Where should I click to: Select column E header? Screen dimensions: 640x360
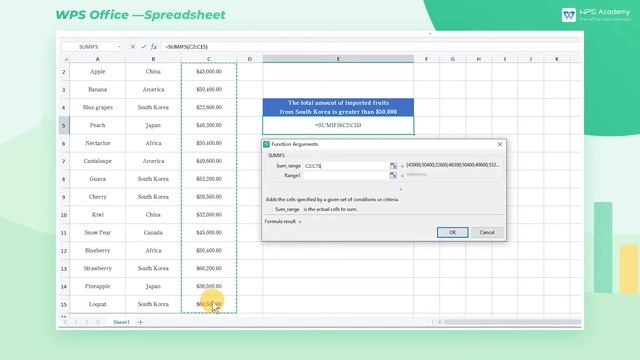[x=338, y=59]
